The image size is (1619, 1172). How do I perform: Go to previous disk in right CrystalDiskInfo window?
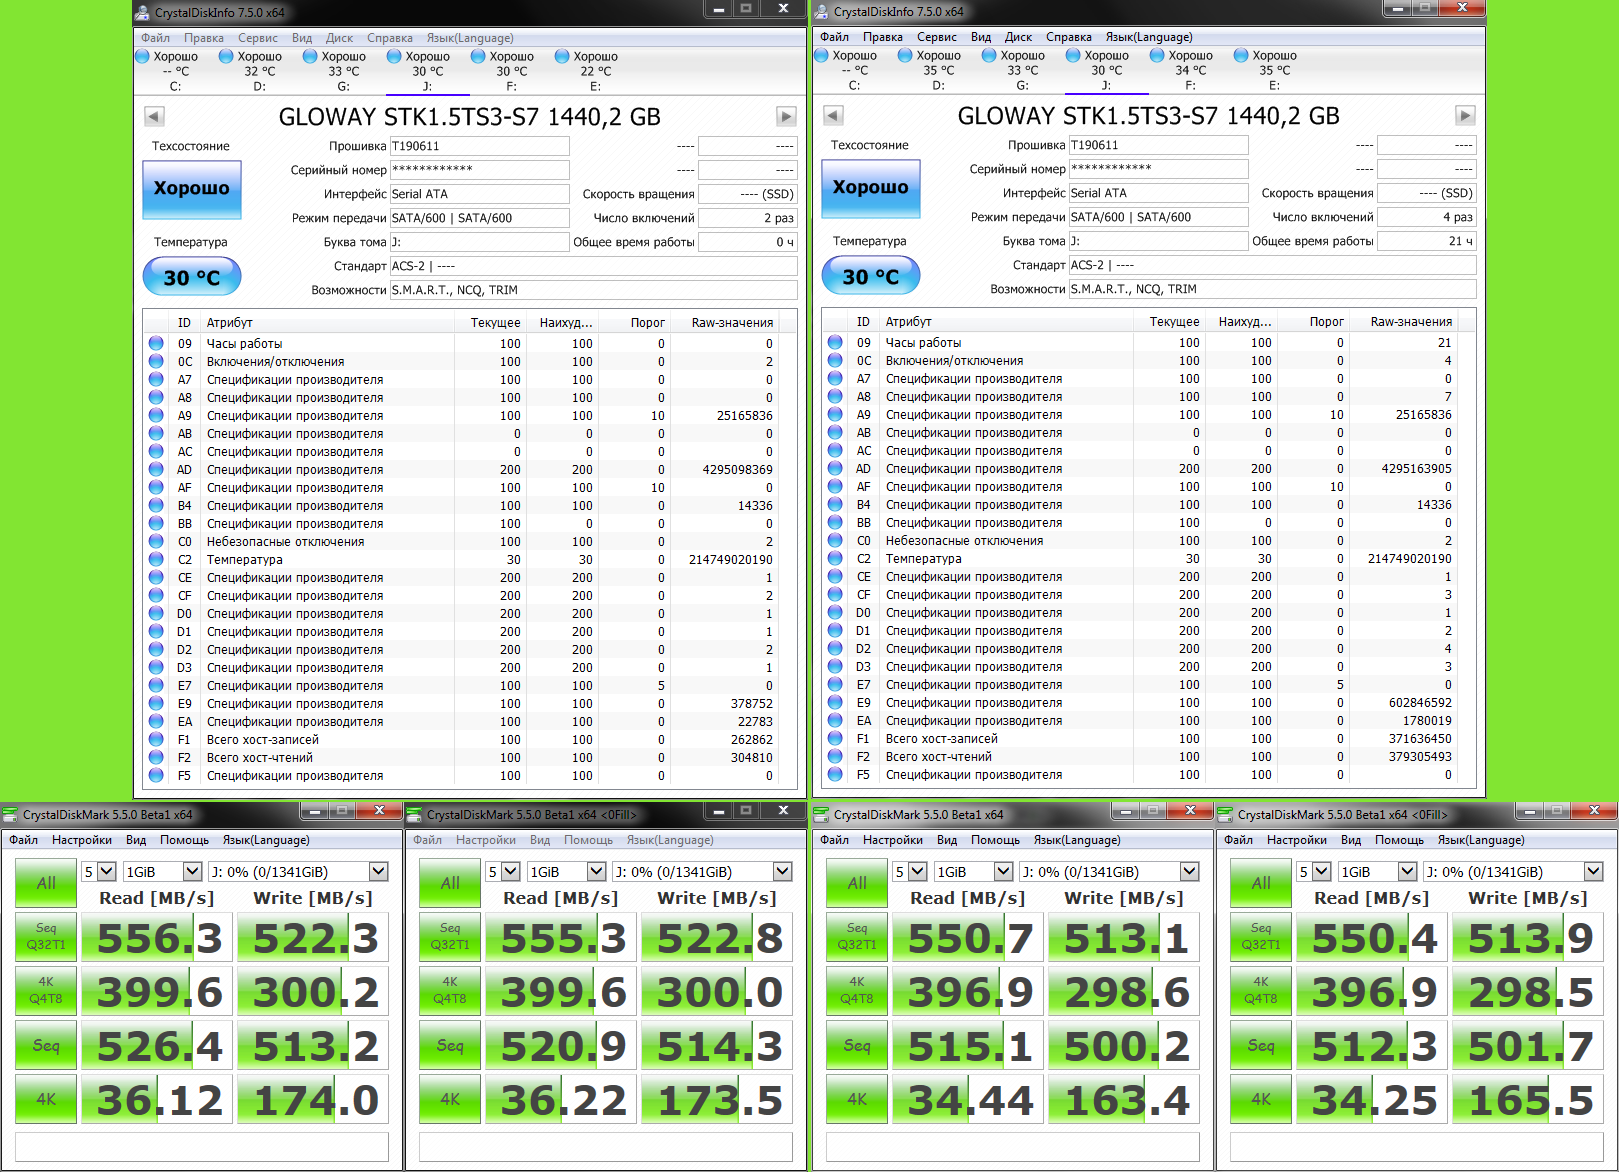(833, 115)
